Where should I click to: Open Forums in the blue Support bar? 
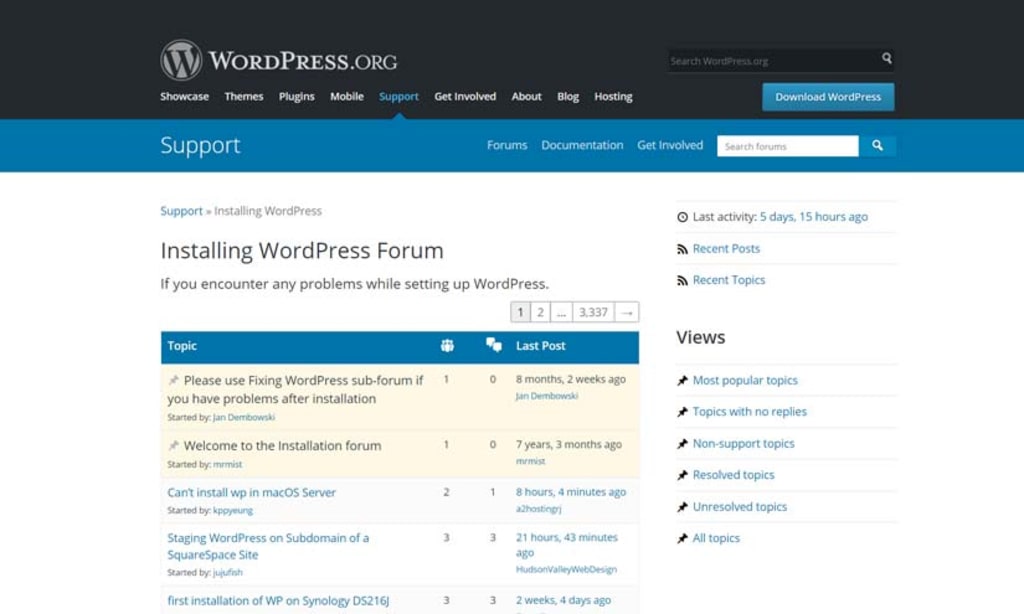click(507, 145)
